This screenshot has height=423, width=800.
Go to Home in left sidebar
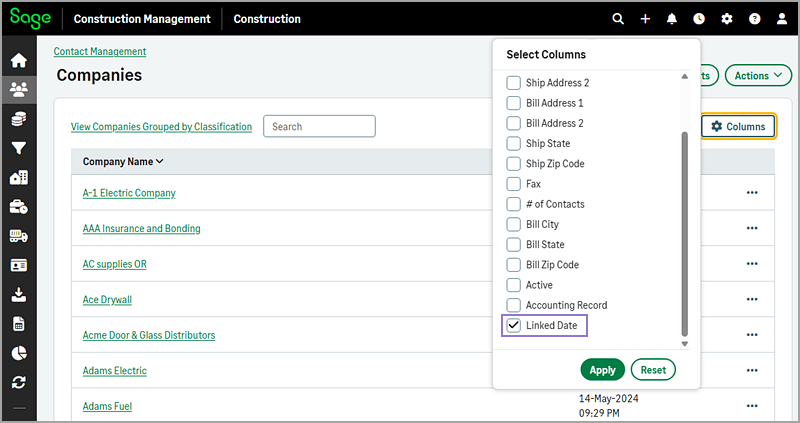click(x=18, y=60)
